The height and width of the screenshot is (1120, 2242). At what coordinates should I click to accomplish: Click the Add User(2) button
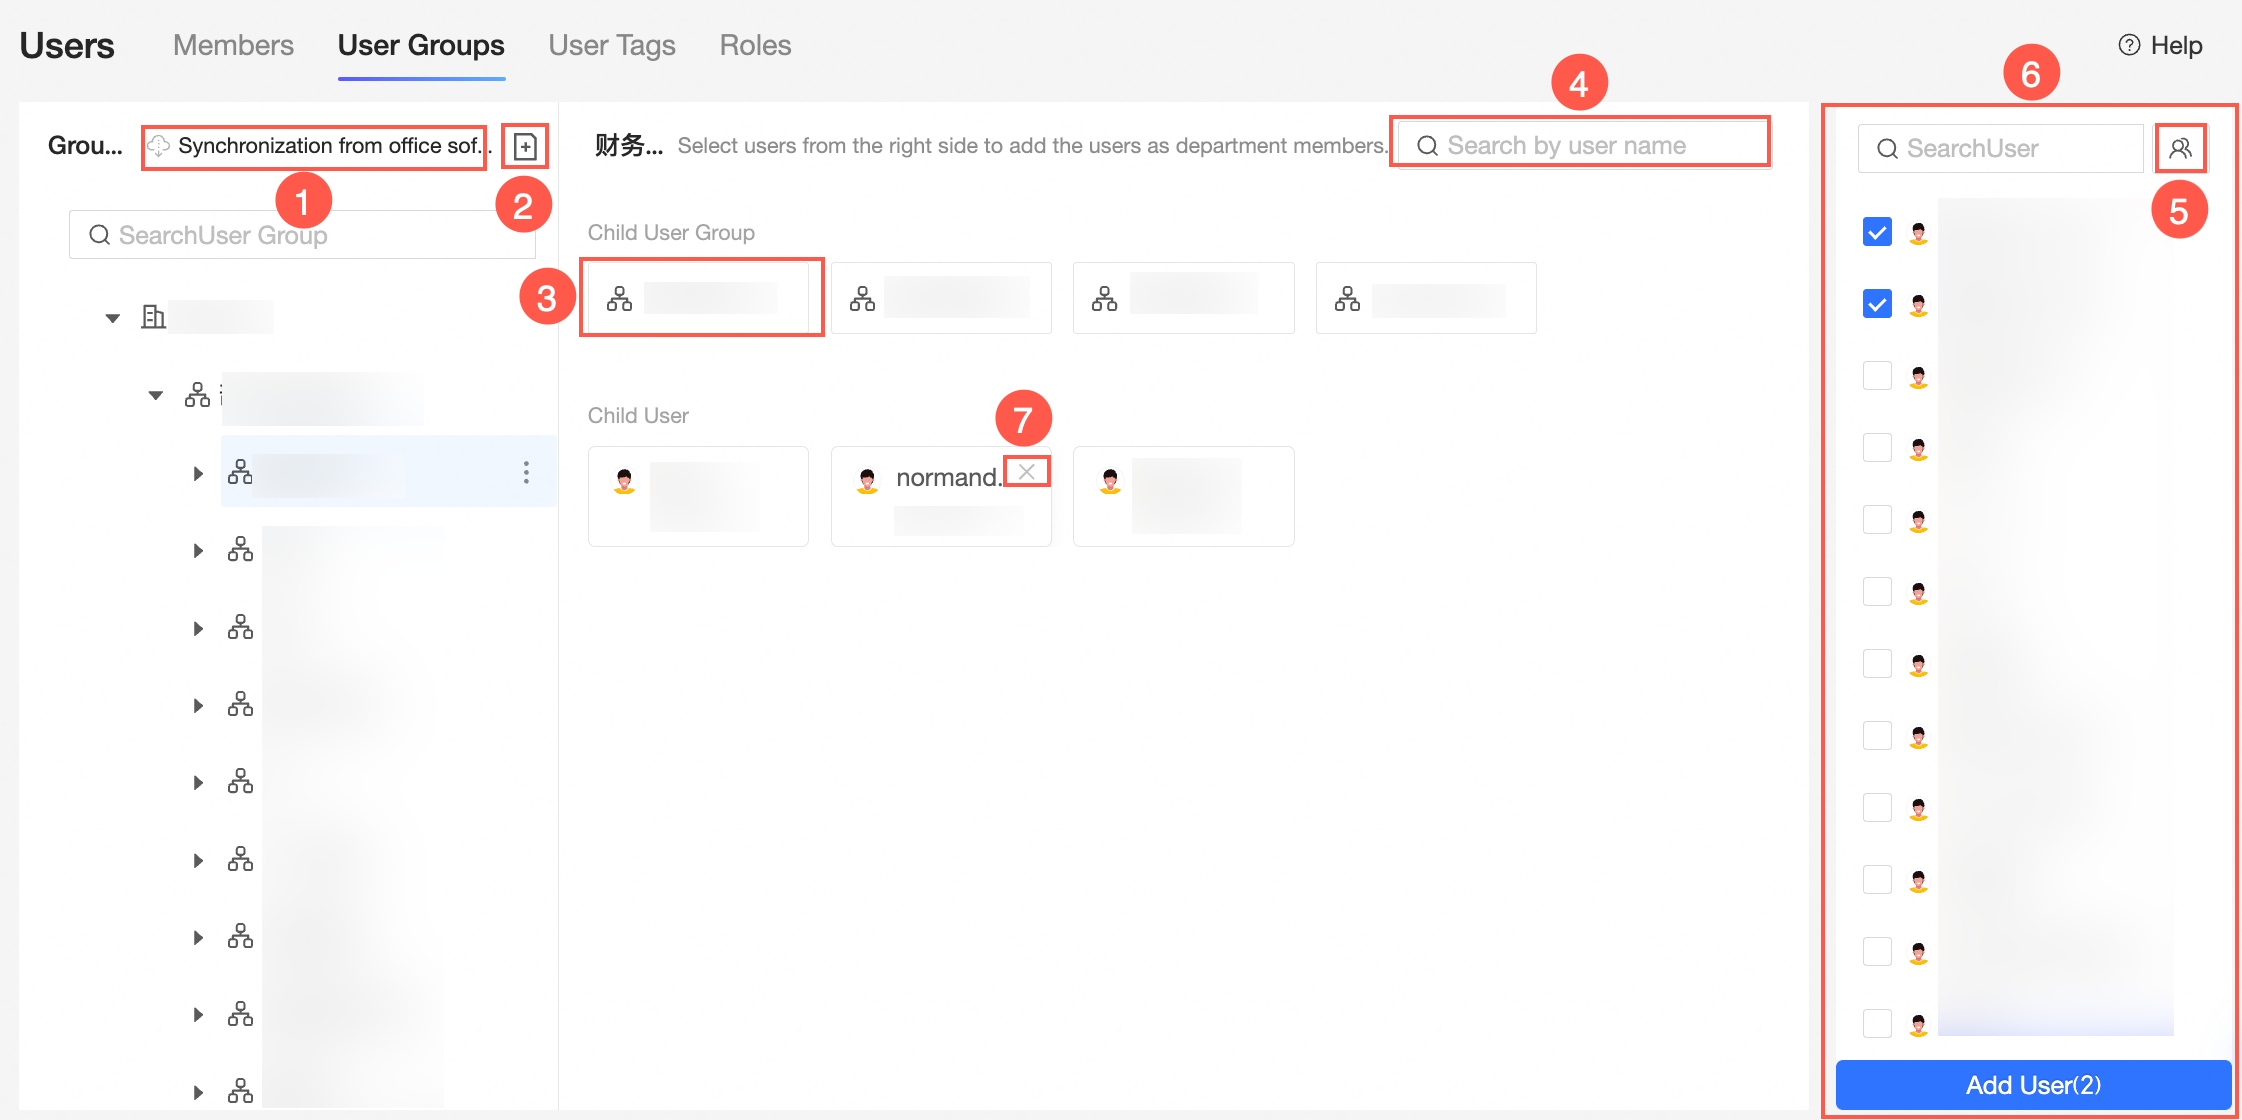[2033, 1085]
